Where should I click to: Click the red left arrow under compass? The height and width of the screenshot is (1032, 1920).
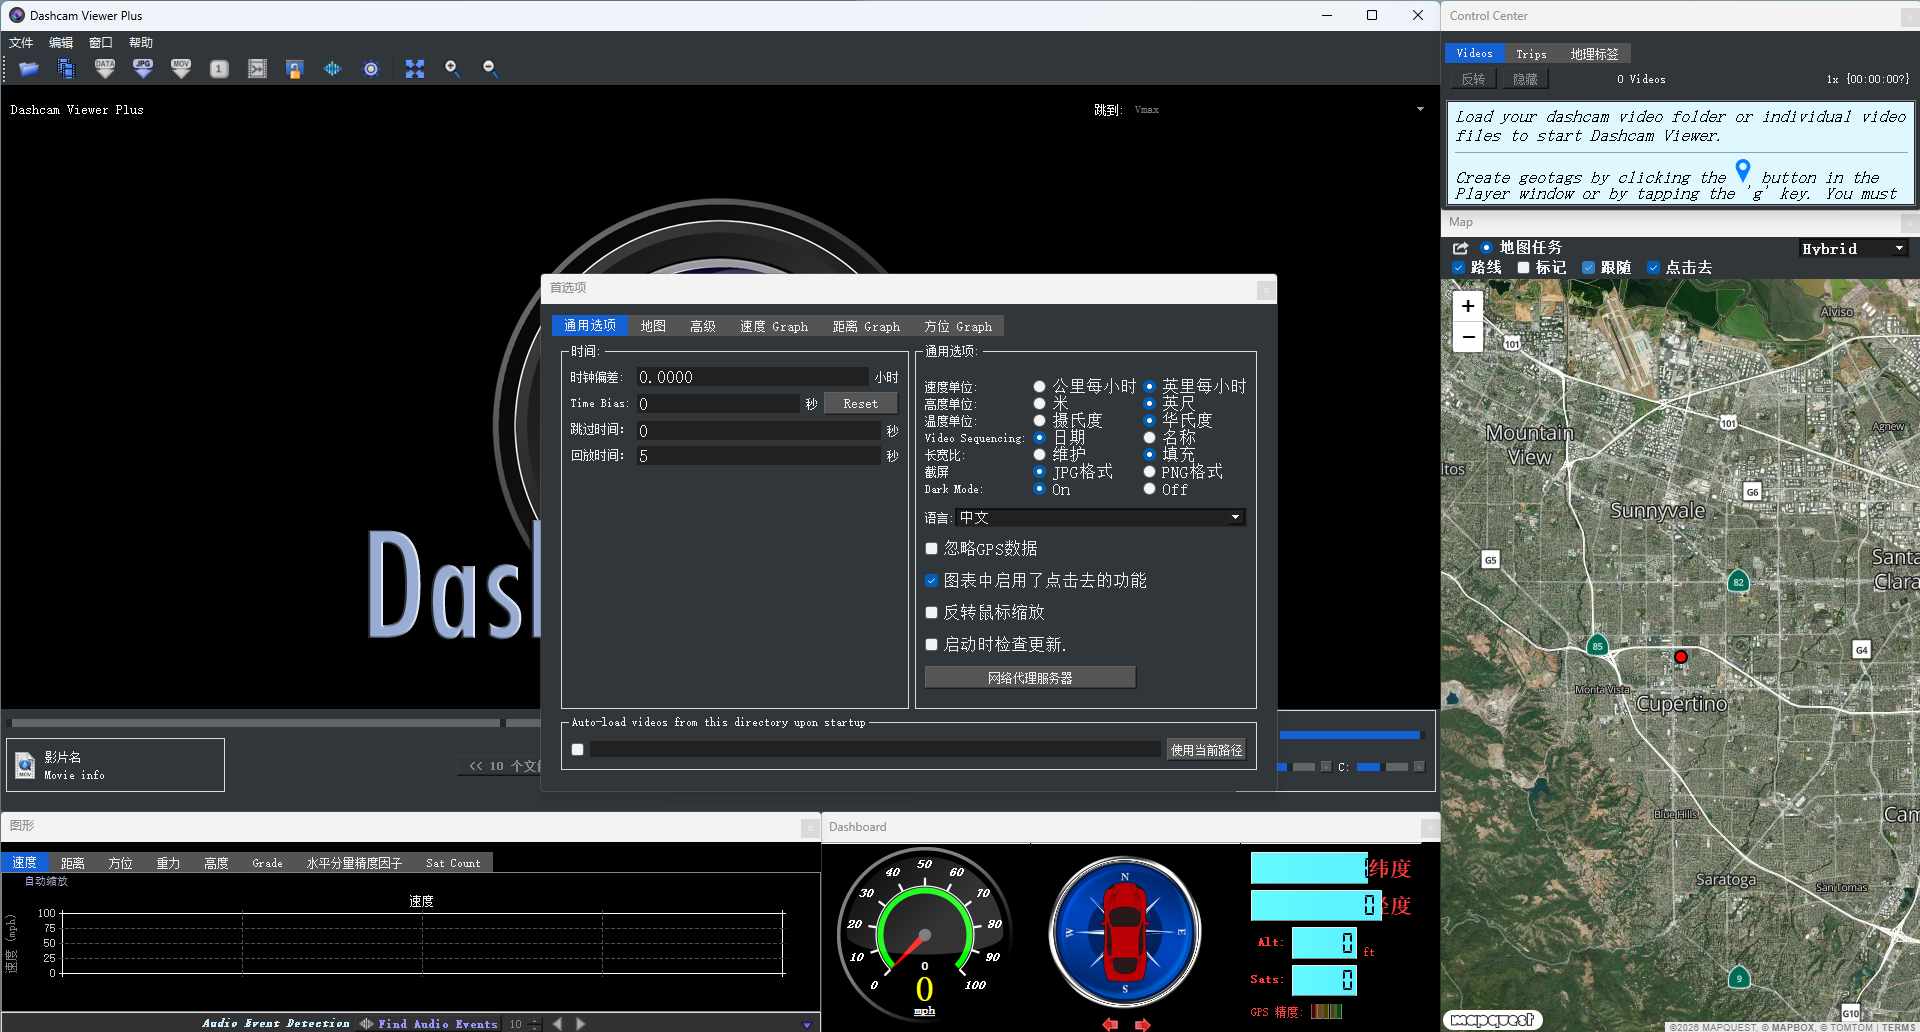[1110, 1024]
